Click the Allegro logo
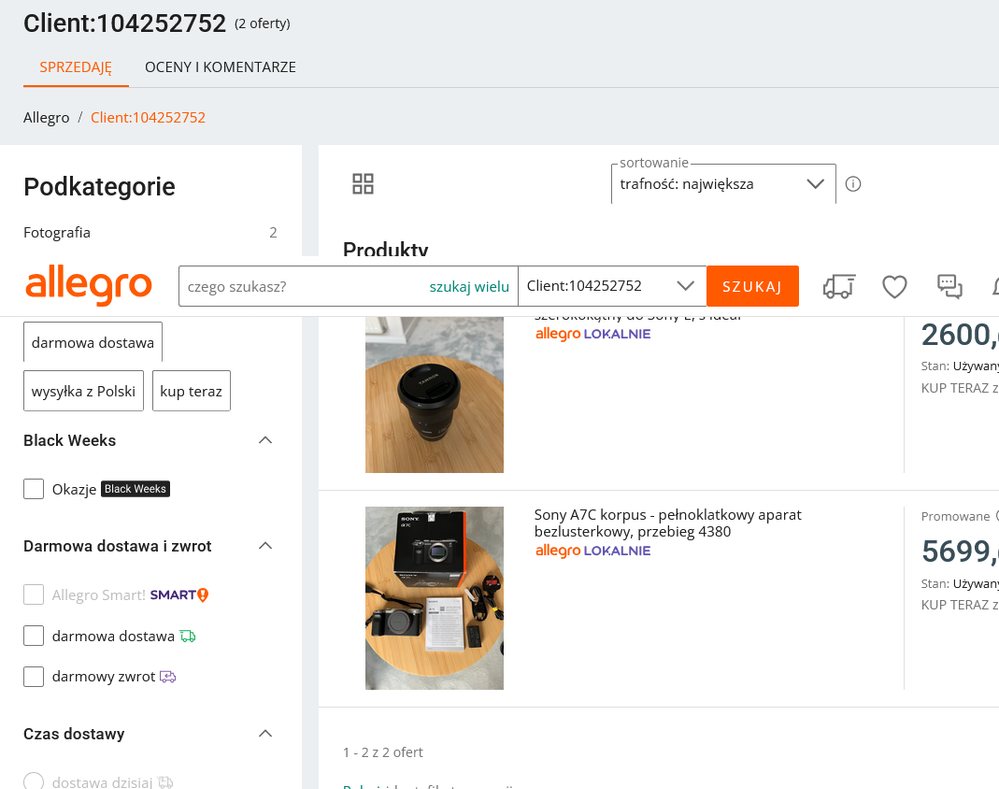Screen dimensions: 999x789 [89, 286]
